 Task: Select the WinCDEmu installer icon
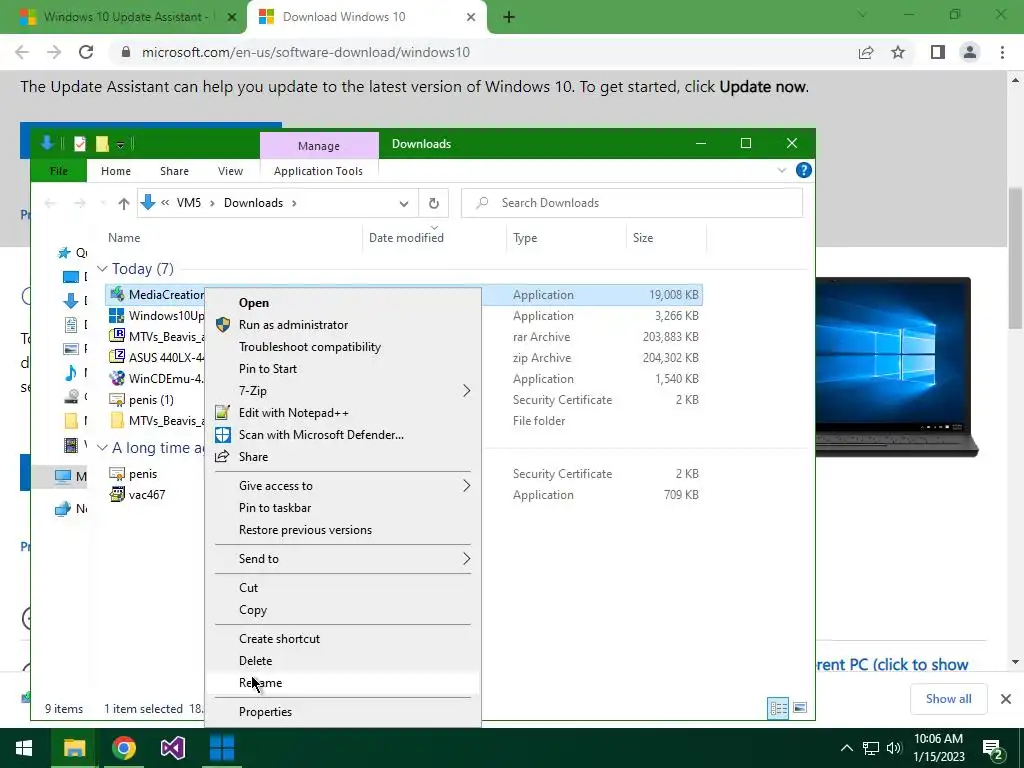117,379
